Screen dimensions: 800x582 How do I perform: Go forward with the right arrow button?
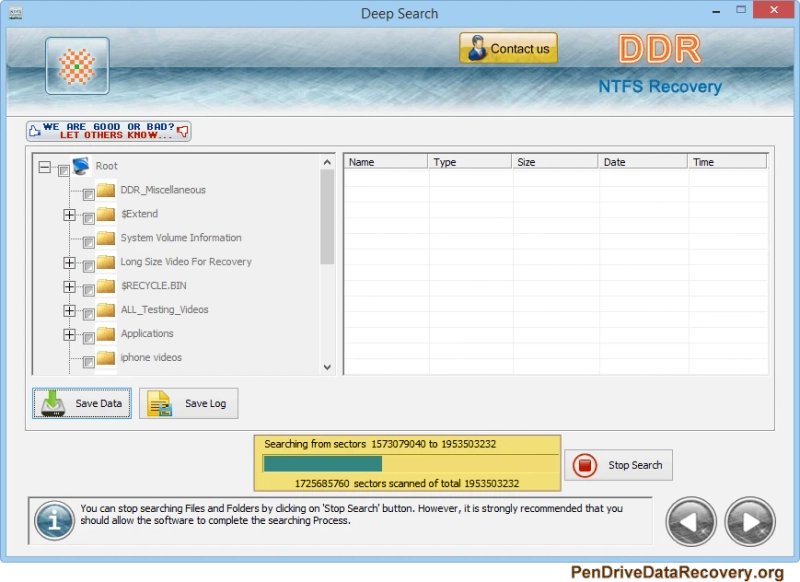tap(750, 522)
